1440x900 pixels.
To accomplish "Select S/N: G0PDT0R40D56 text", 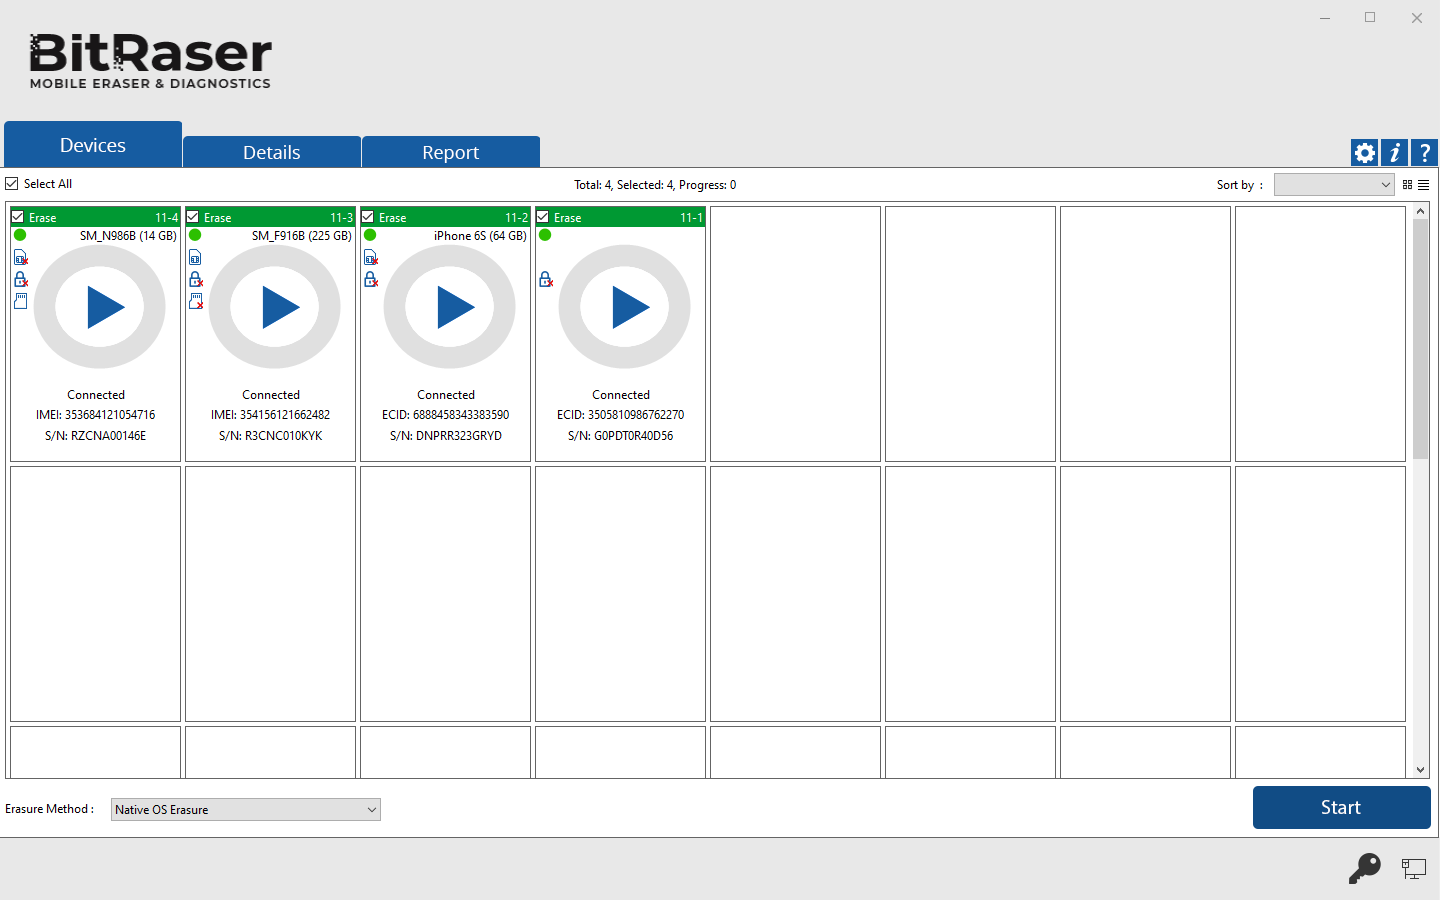I will tap(621, 436).
